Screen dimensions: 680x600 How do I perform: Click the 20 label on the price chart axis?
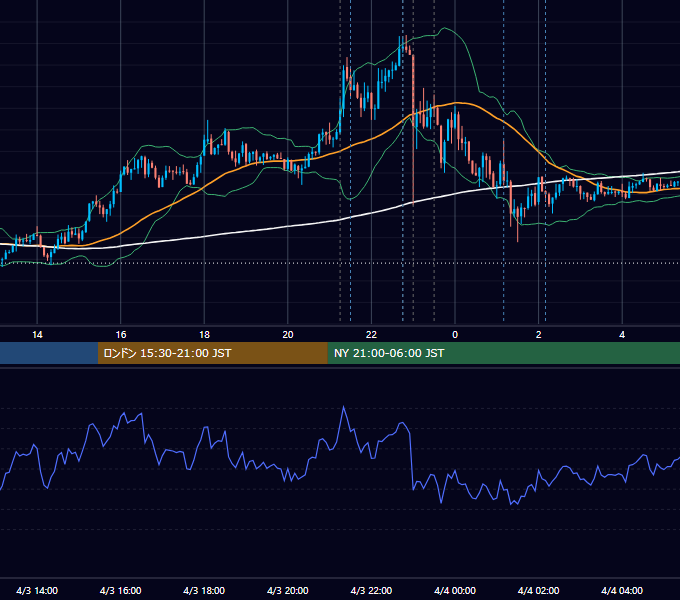coord(288,335)
